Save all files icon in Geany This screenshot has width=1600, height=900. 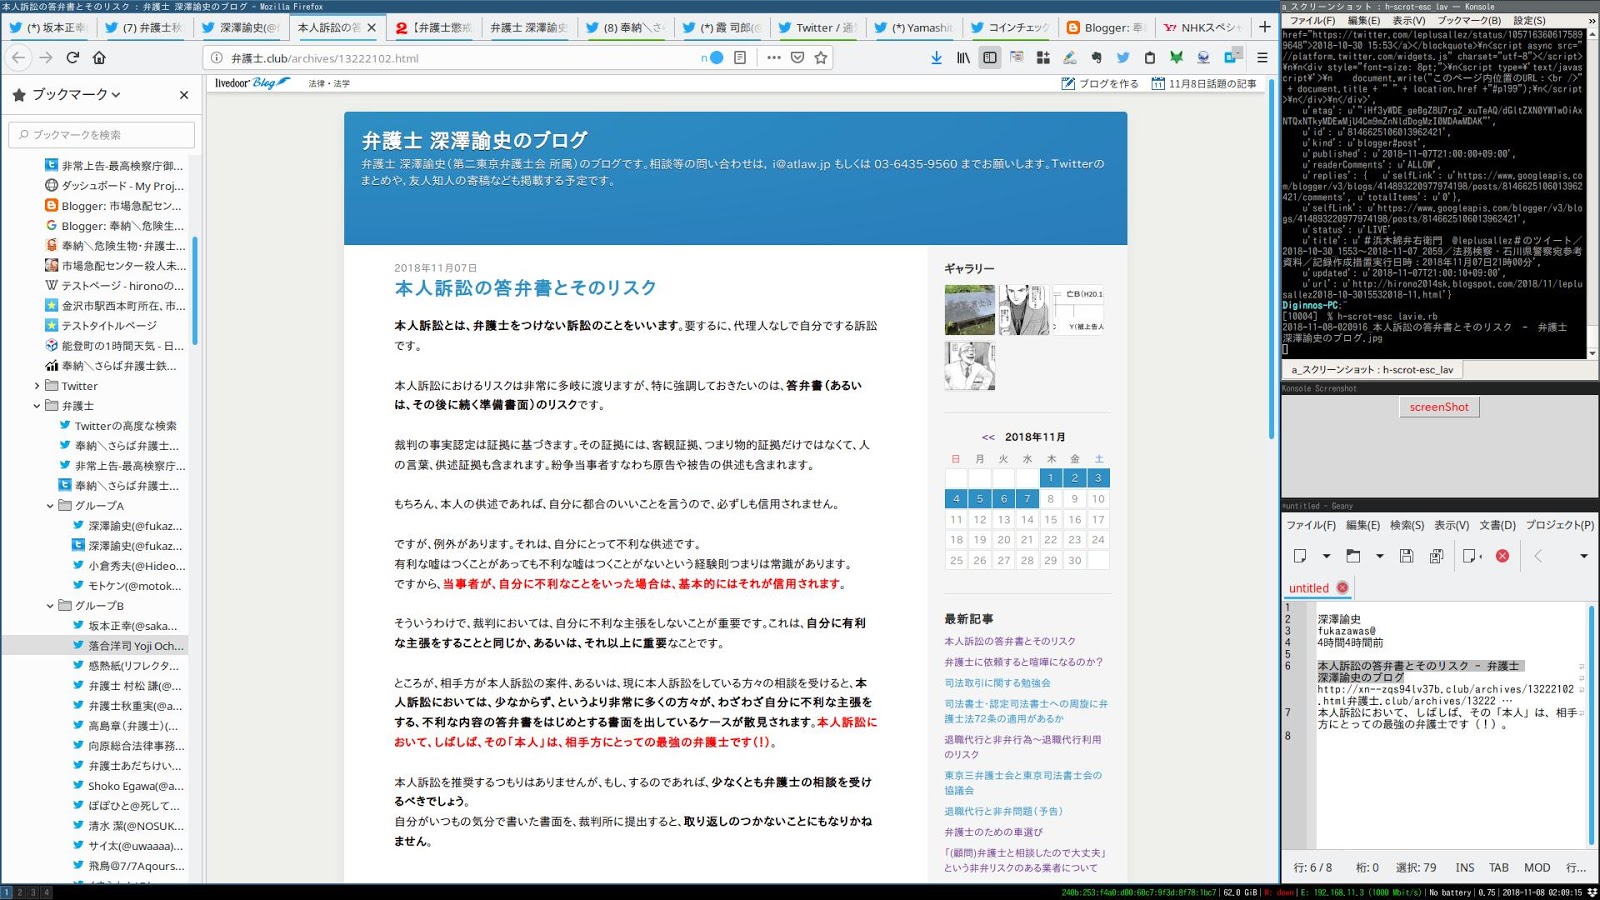pyautogui.click(x=1436, y=556)
